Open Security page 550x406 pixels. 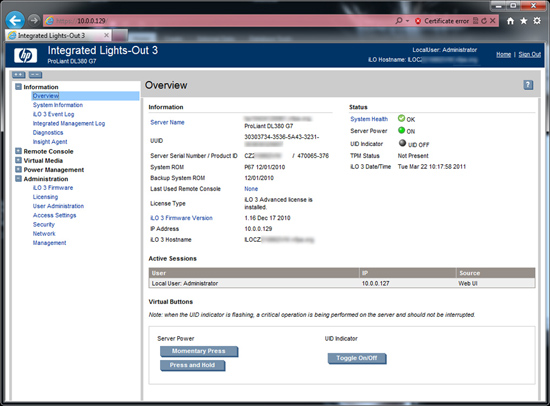tap(44, 224)
